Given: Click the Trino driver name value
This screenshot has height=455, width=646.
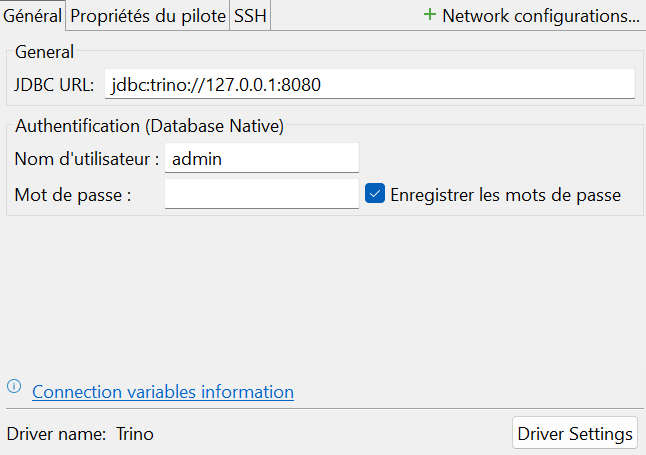Looking at the screenshot, I should [x=135, y=434].
